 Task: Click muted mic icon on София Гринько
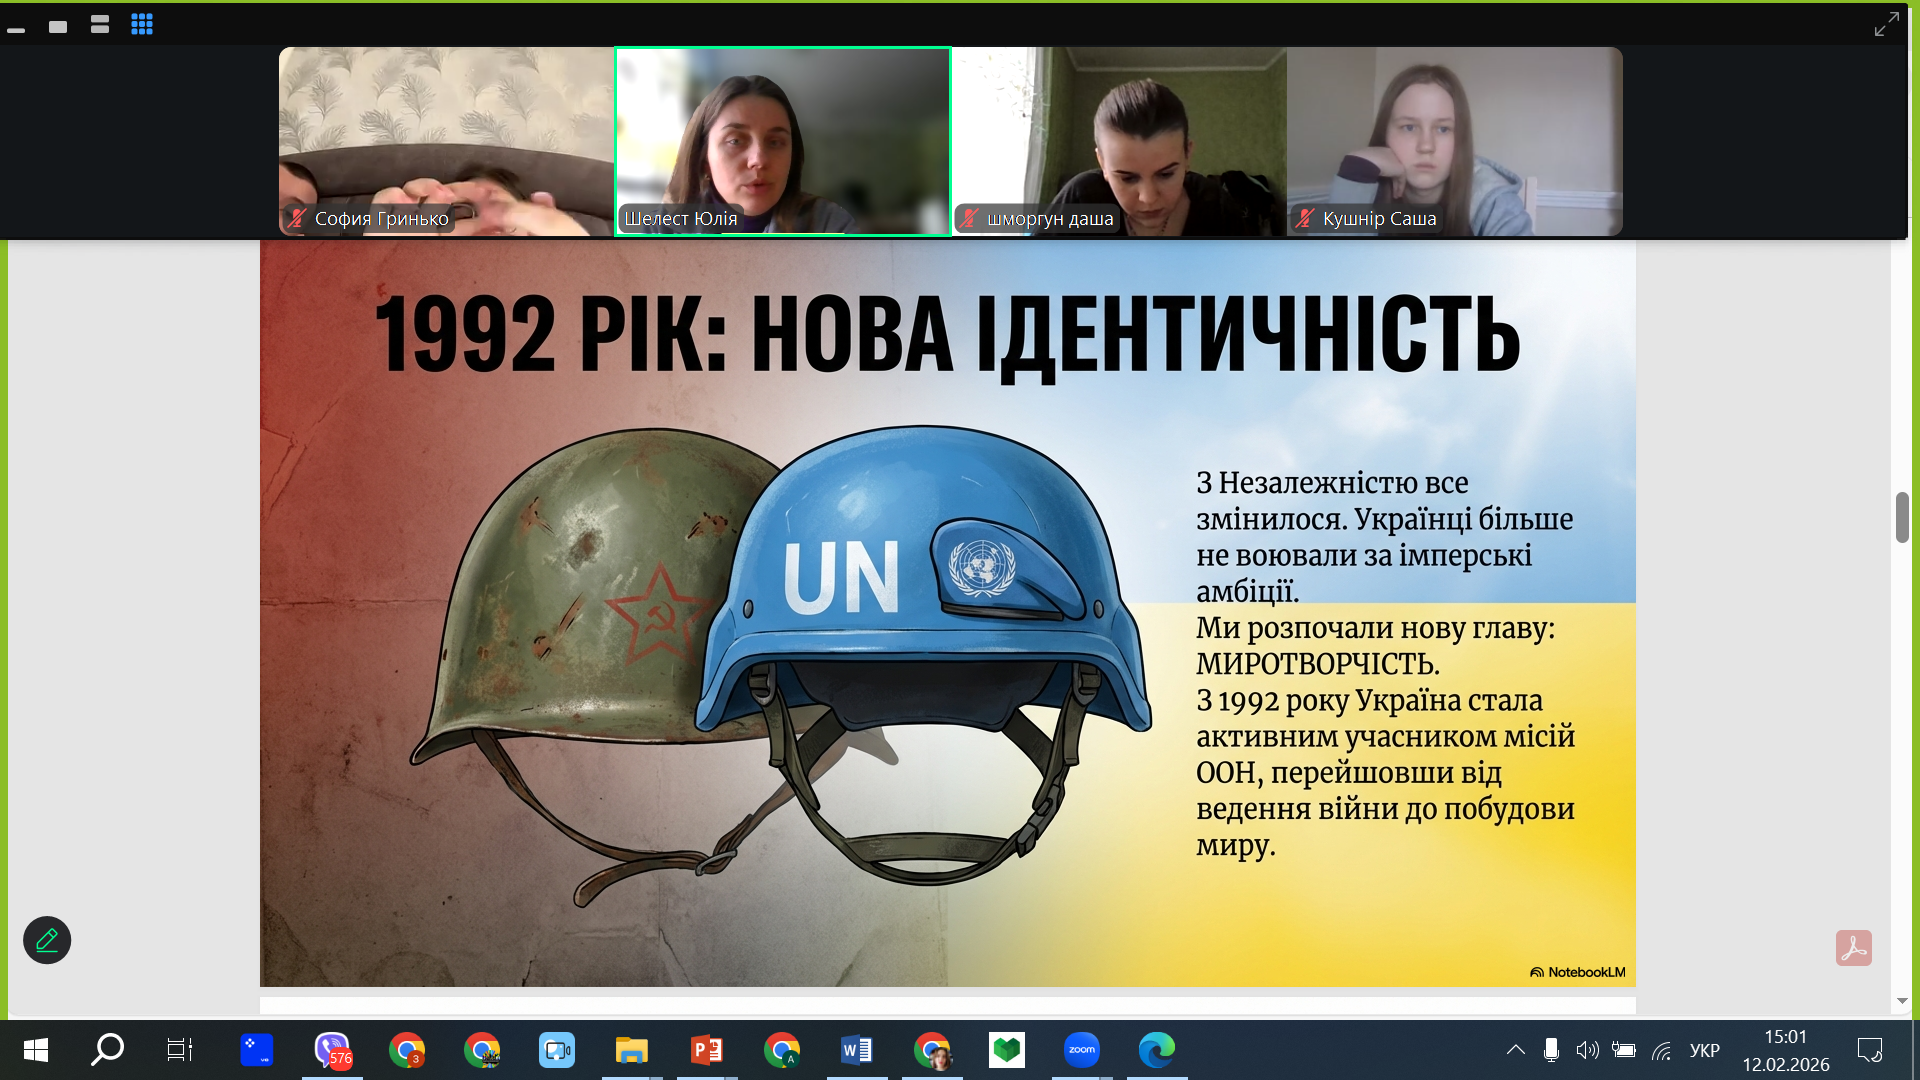point(297,218)
